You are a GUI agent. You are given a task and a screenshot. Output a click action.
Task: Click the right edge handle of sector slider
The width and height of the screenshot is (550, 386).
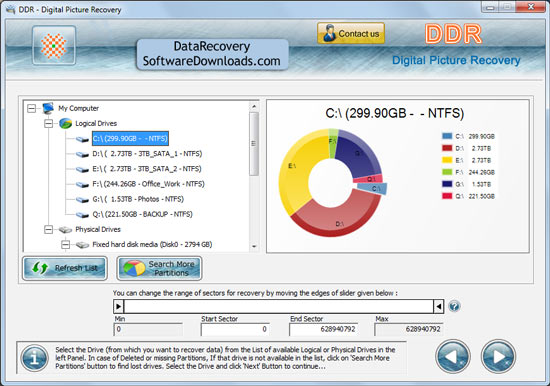[x=438, y=307]
